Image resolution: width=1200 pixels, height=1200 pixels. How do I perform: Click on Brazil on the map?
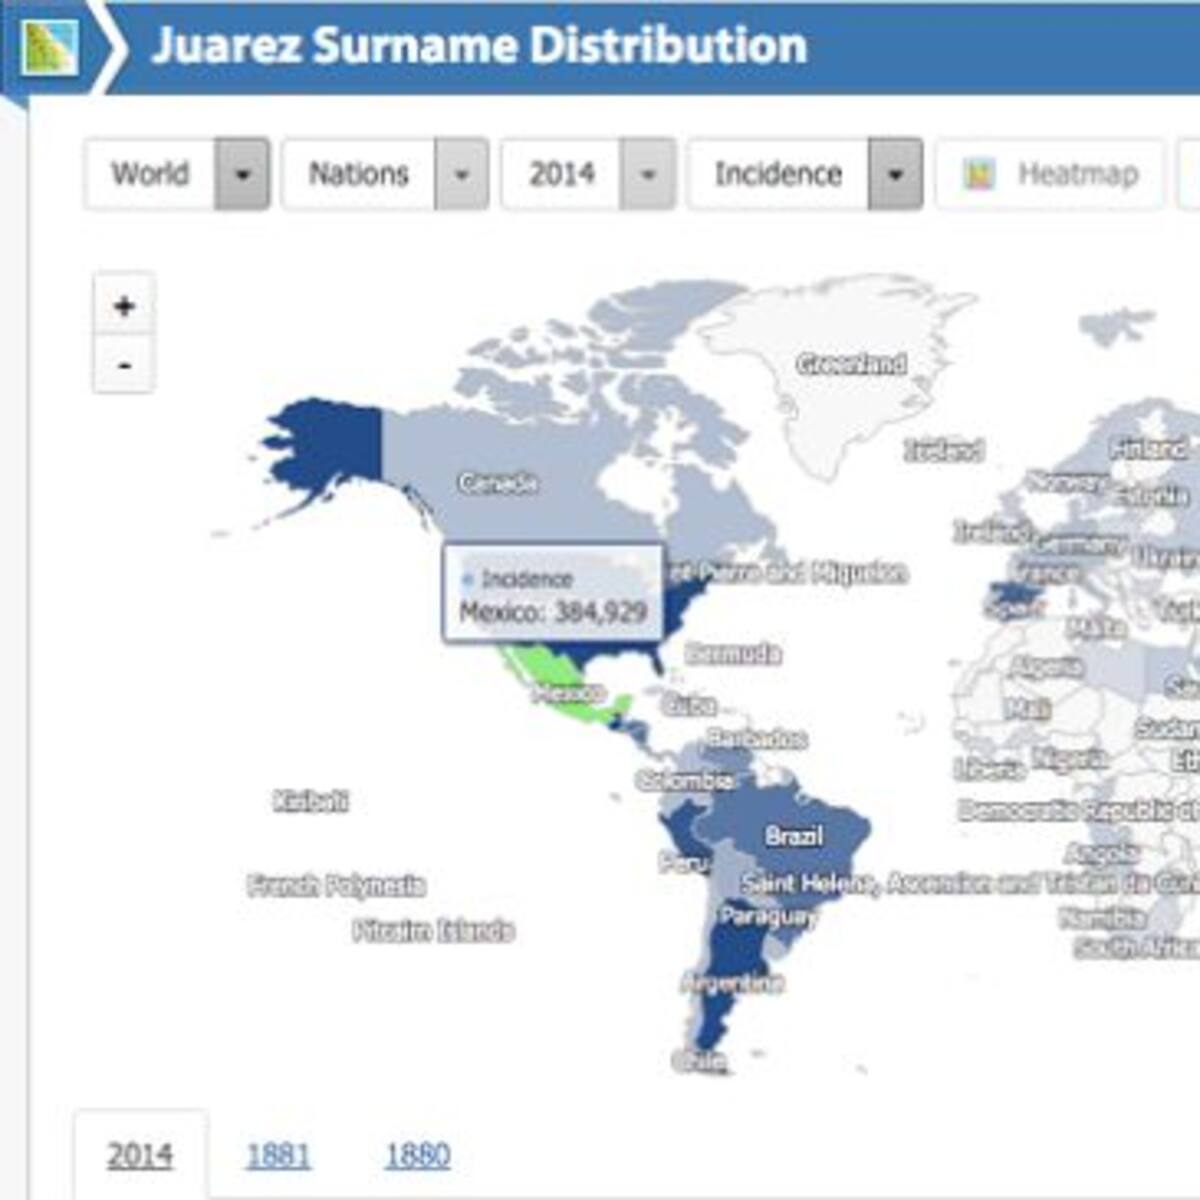(795, 835)
